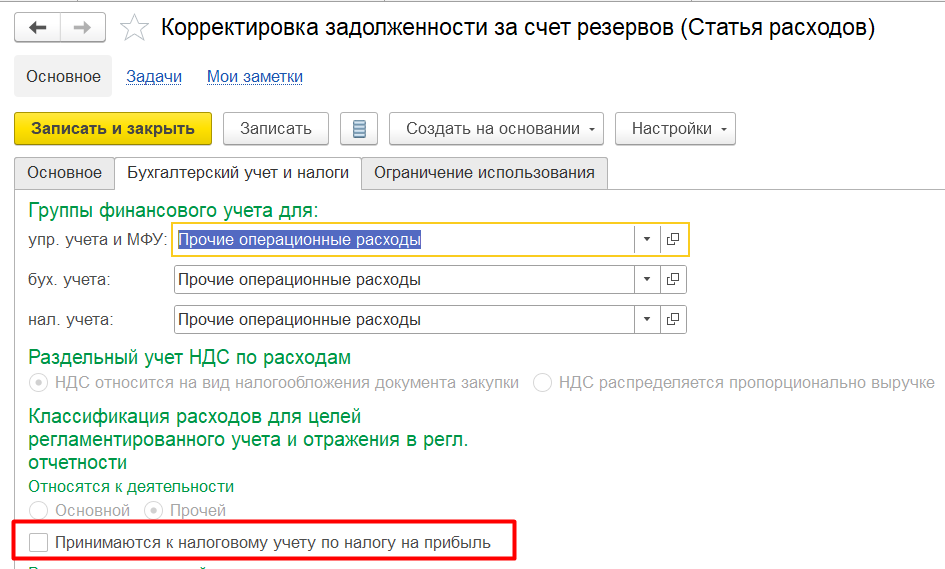This screenshot has height=569, width=945.
Task: Click the forward navigation arrow
Action: tap(82, 28)
